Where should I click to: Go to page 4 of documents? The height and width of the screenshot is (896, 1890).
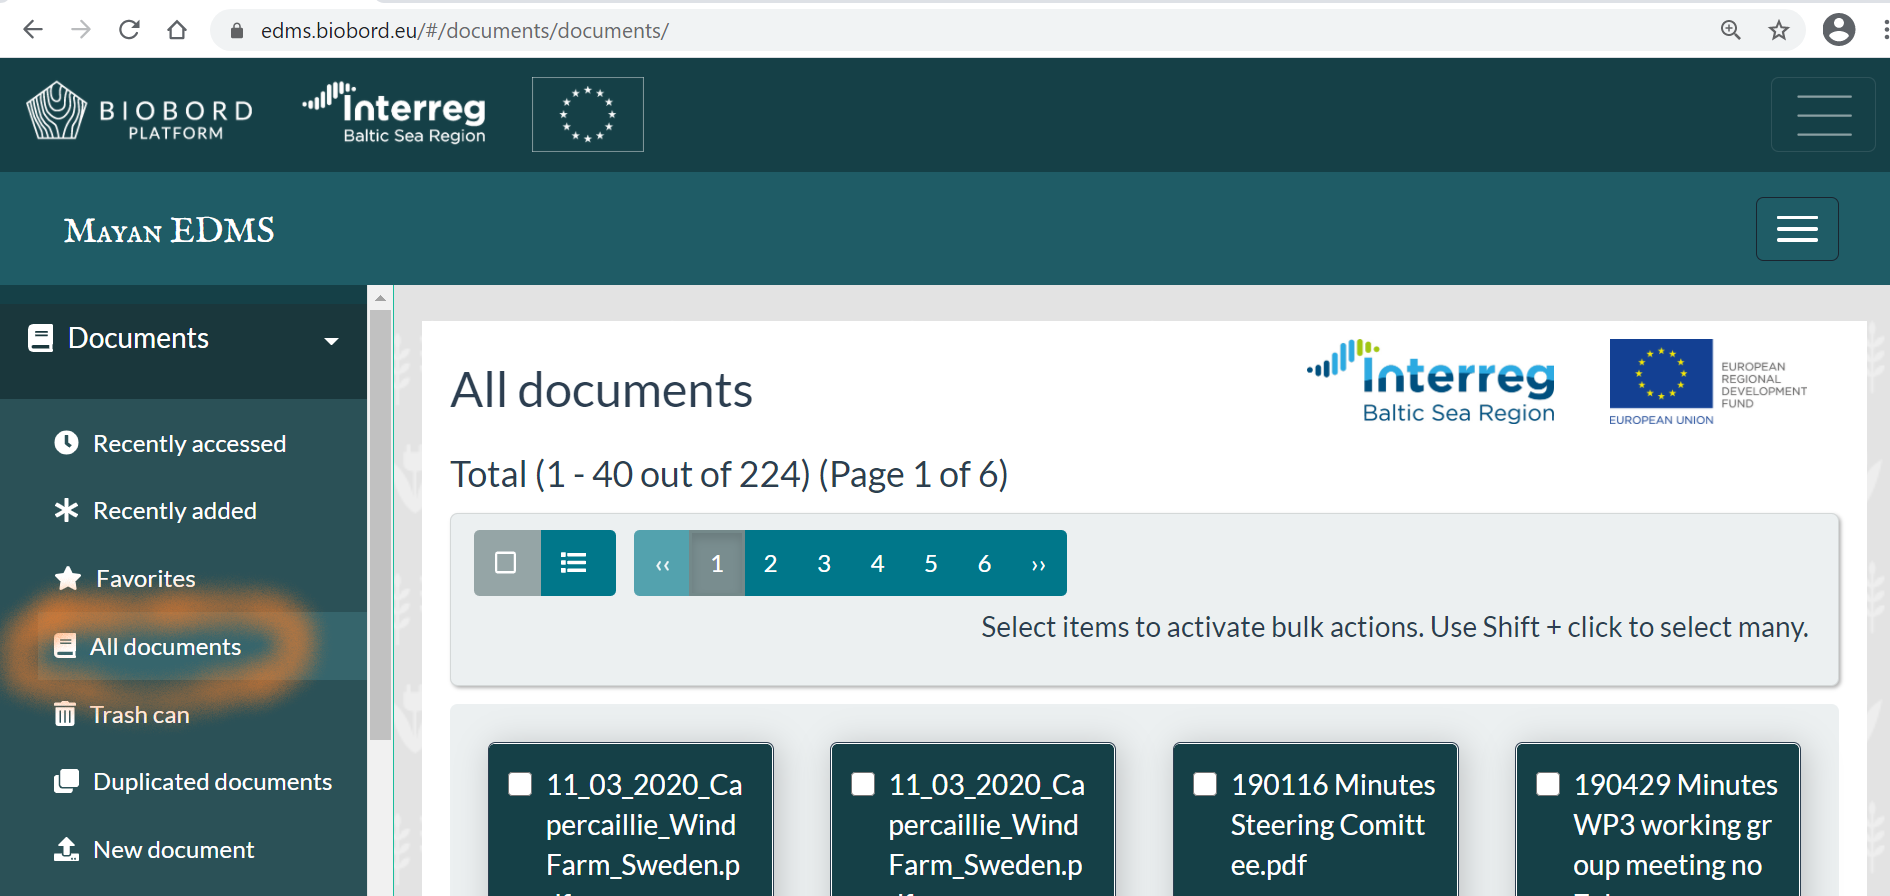pyautogui.click(x=878, y=563)
